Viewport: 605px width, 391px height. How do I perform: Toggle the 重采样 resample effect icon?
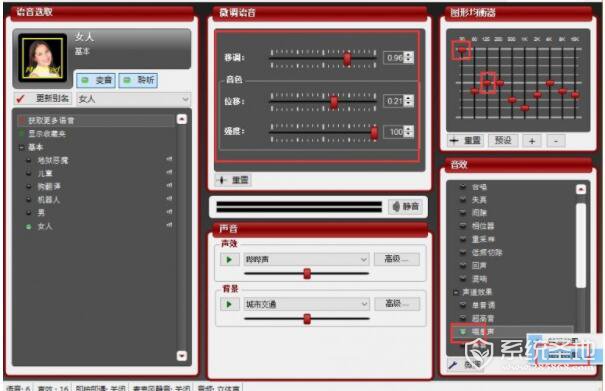click(463, 239)
